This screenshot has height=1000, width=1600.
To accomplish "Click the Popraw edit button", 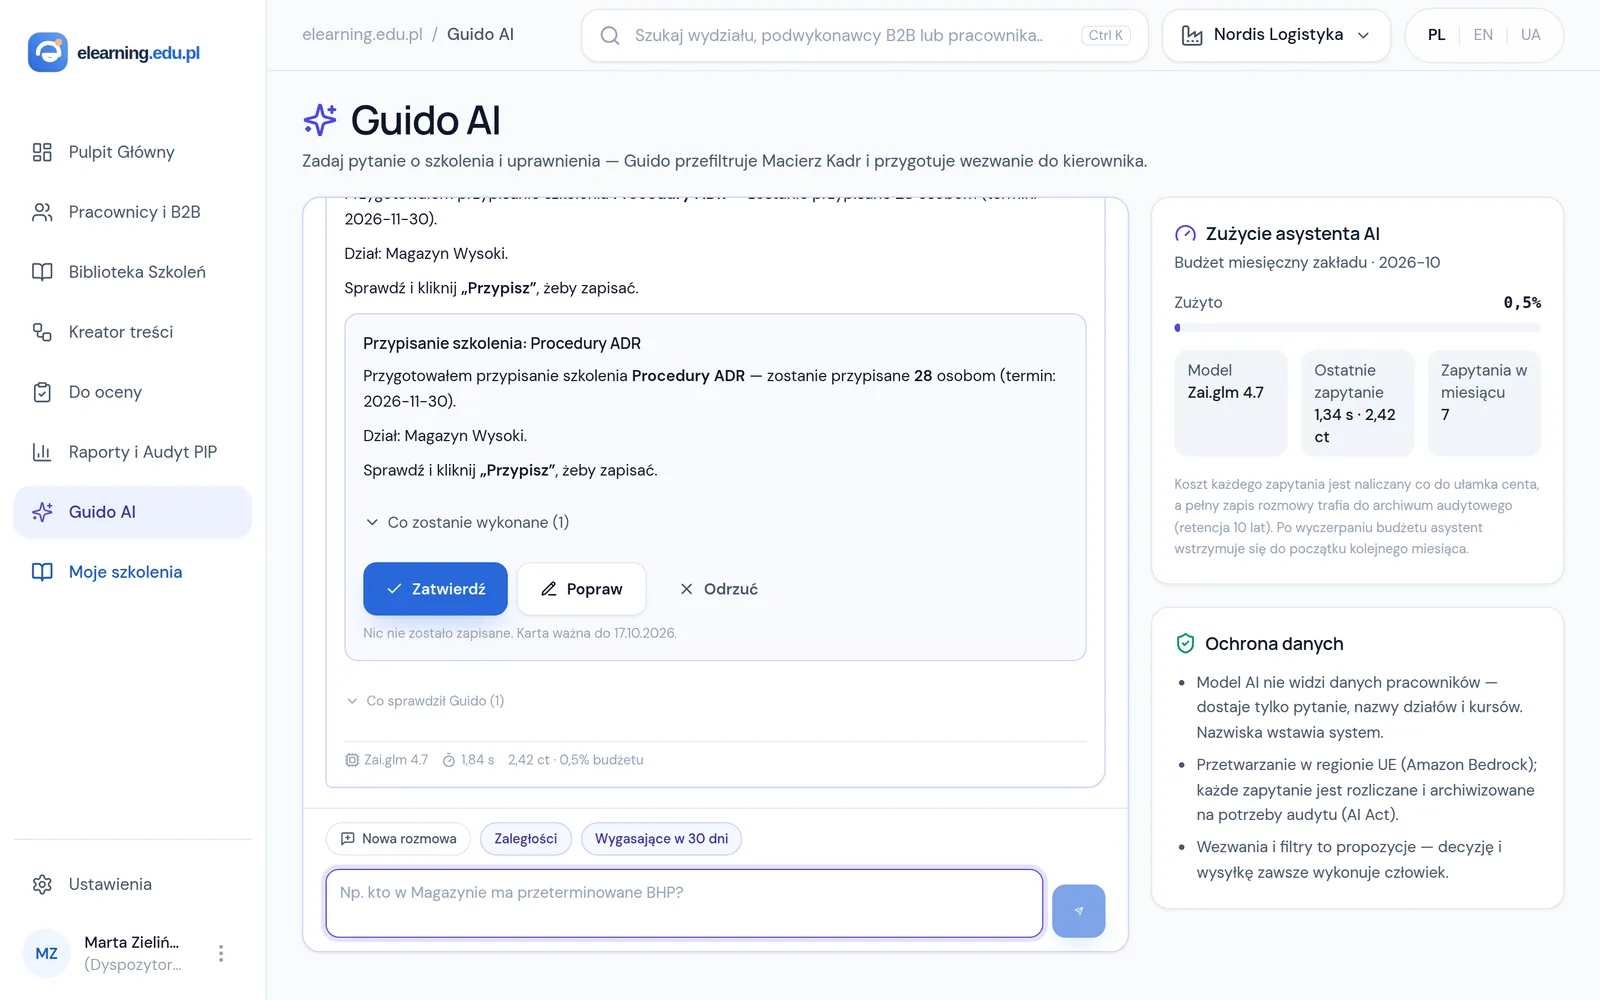I will click(x=581, y=589).
